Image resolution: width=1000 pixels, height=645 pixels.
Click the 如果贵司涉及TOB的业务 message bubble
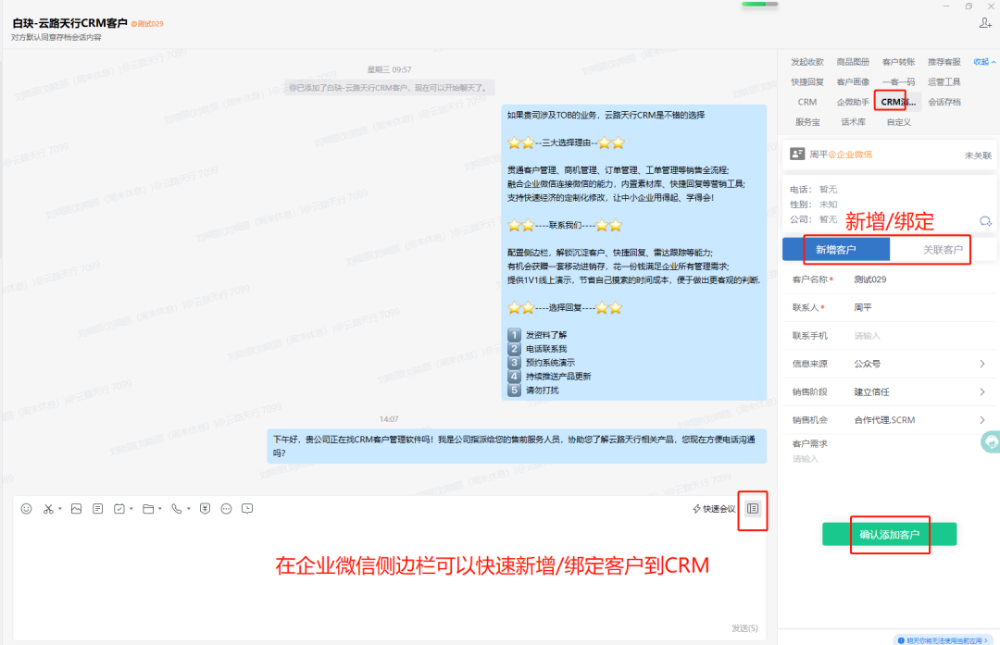[634, 253]
